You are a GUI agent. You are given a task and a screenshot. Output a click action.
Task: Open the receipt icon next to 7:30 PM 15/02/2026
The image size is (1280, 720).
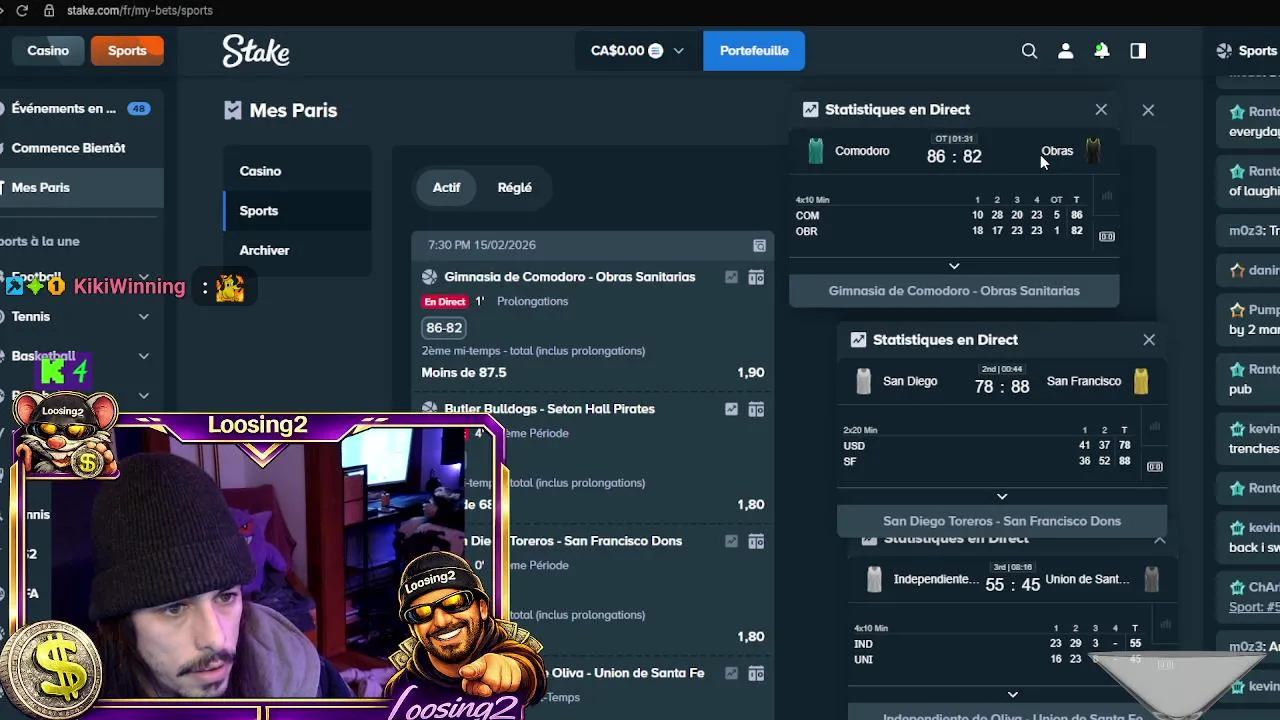(759, 245)
